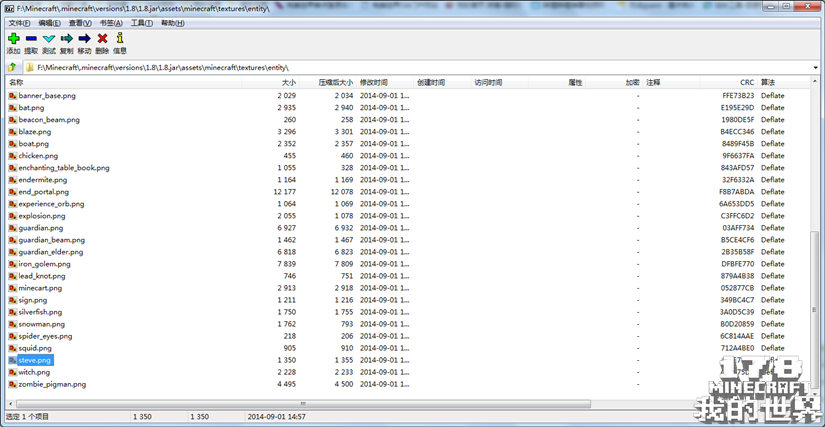Open the Help (帮助) menu
This screenshot has height=427, width=825.
pyautogui.click(x=173, y=23)
